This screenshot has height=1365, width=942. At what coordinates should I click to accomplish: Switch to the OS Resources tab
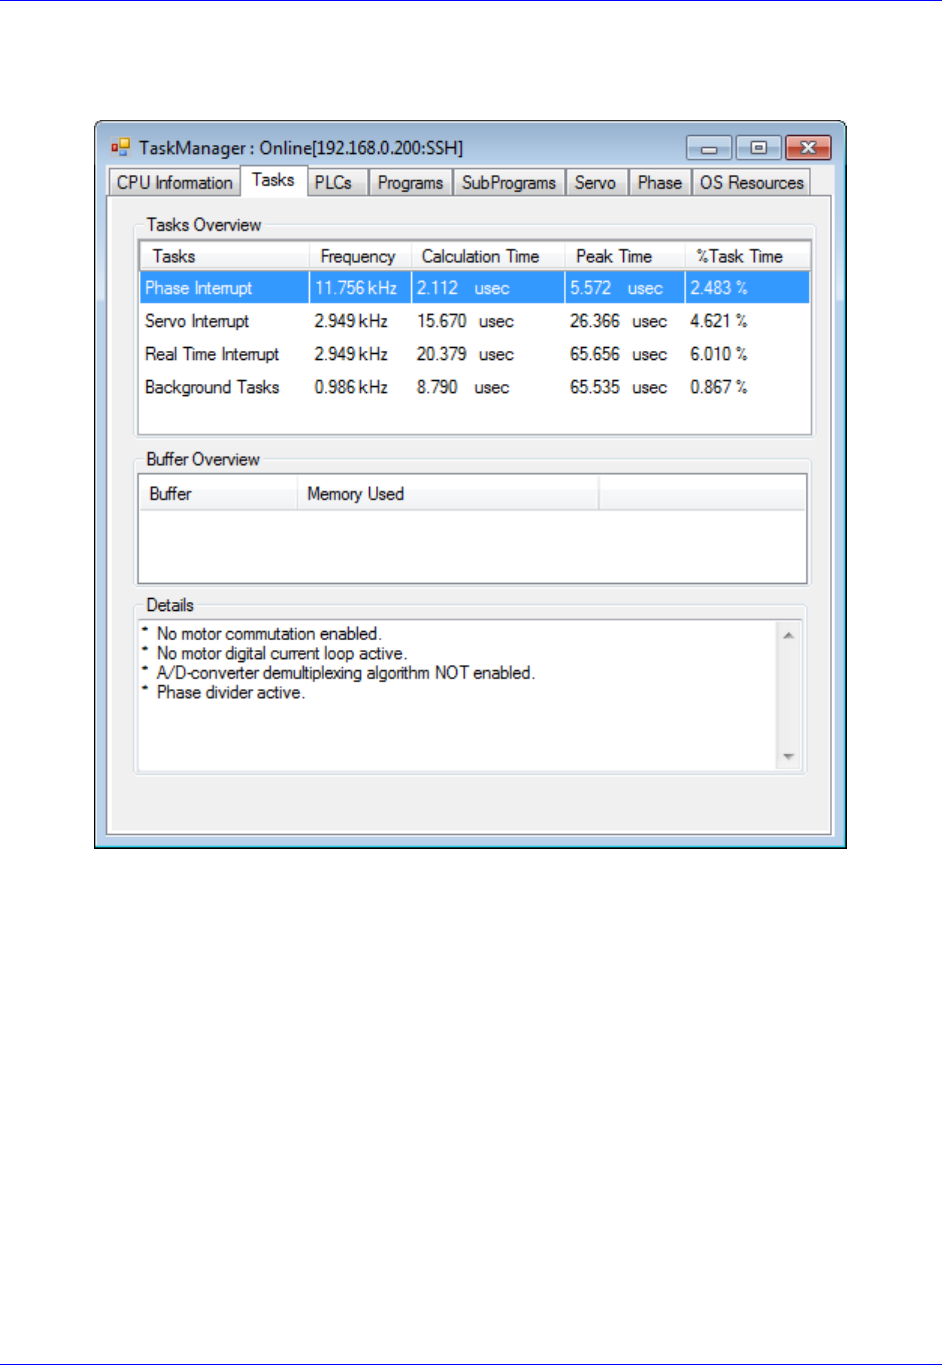(751, 183)
